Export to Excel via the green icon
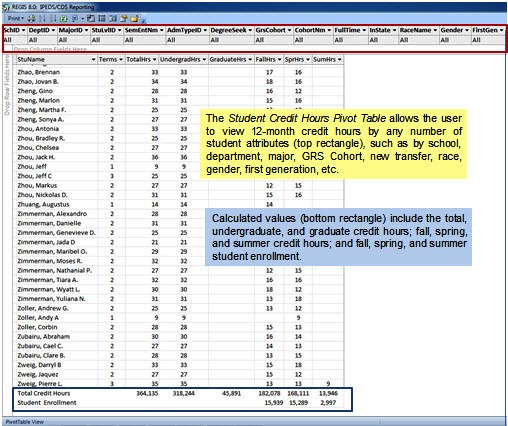 tap(63, 19)
